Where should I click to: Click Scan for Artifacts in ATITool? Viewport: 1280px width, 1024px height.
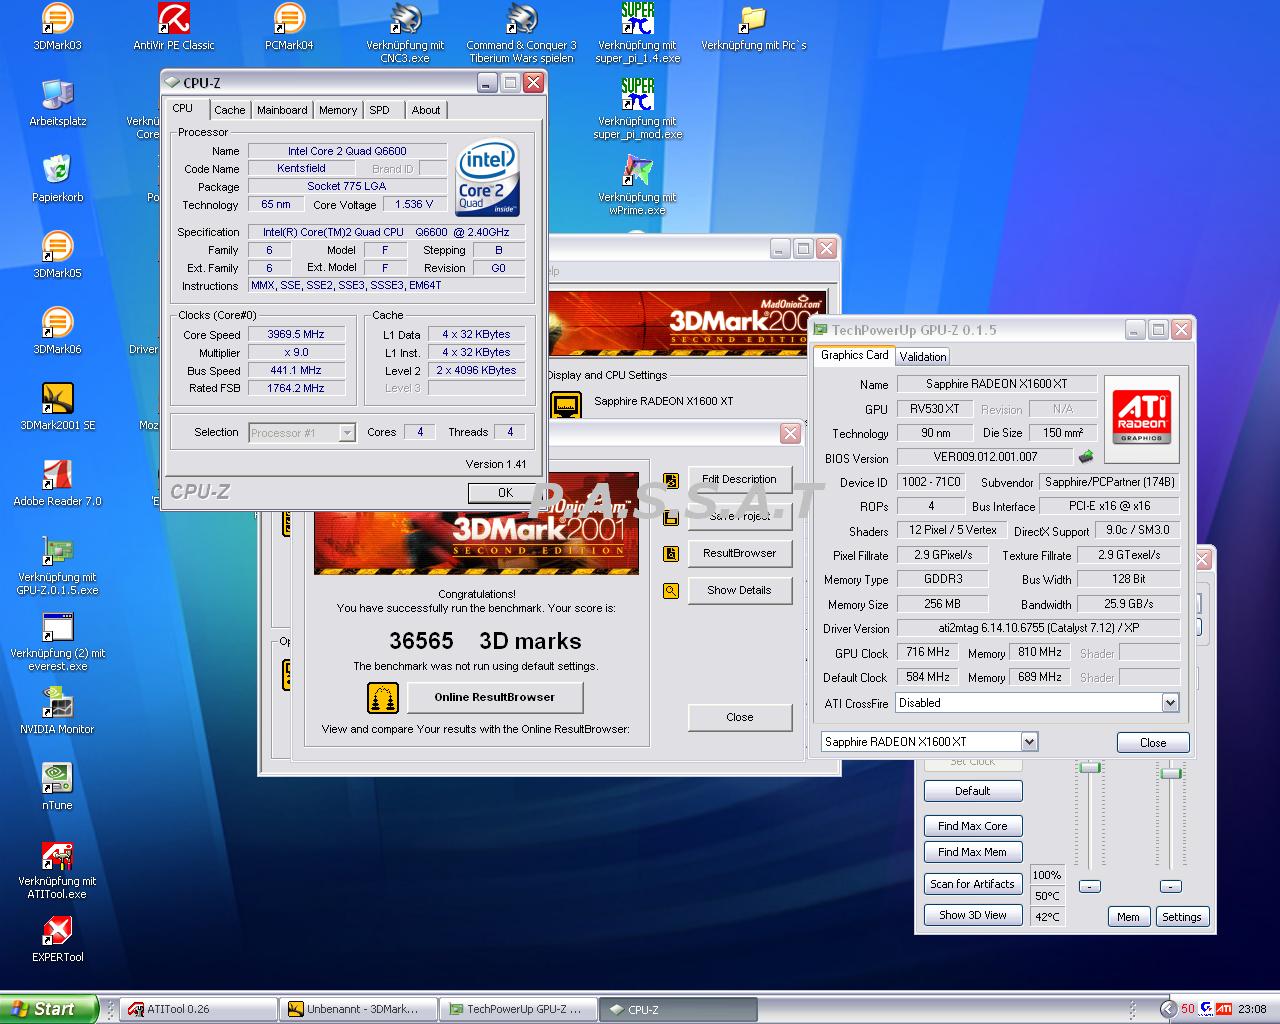click(x=972, y=884)
